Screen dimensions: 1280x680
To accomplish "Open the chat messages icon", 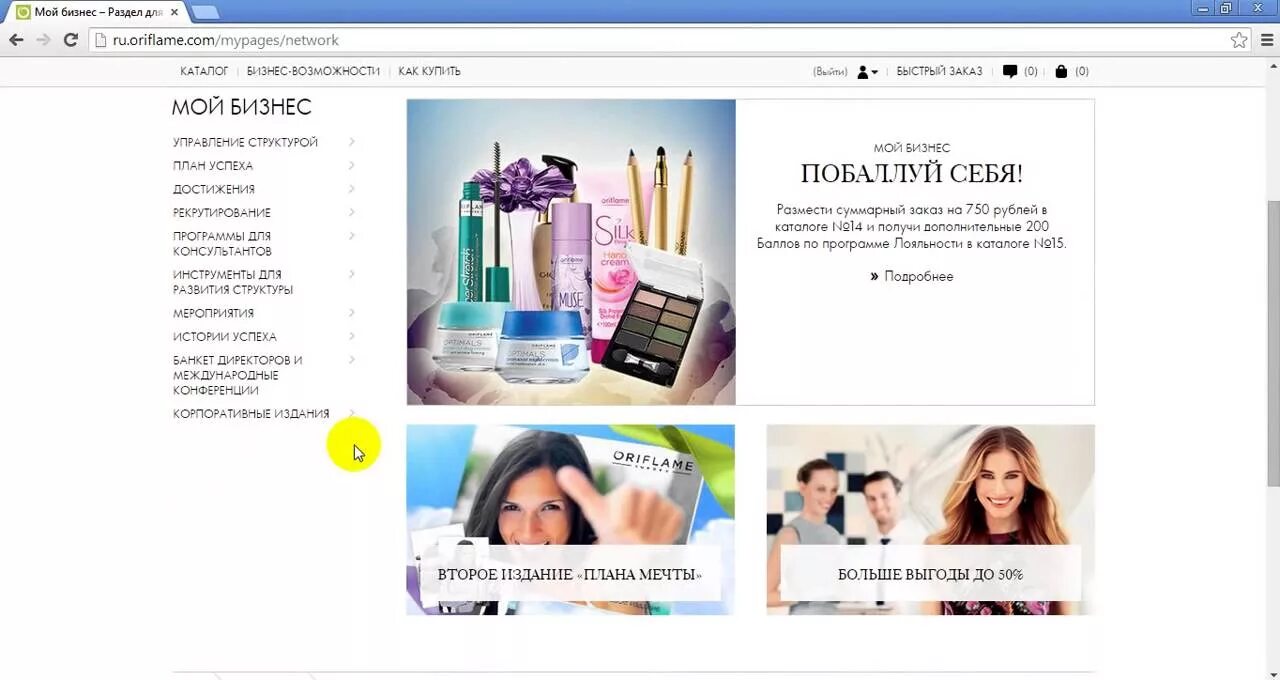I will click(1010, 72).
